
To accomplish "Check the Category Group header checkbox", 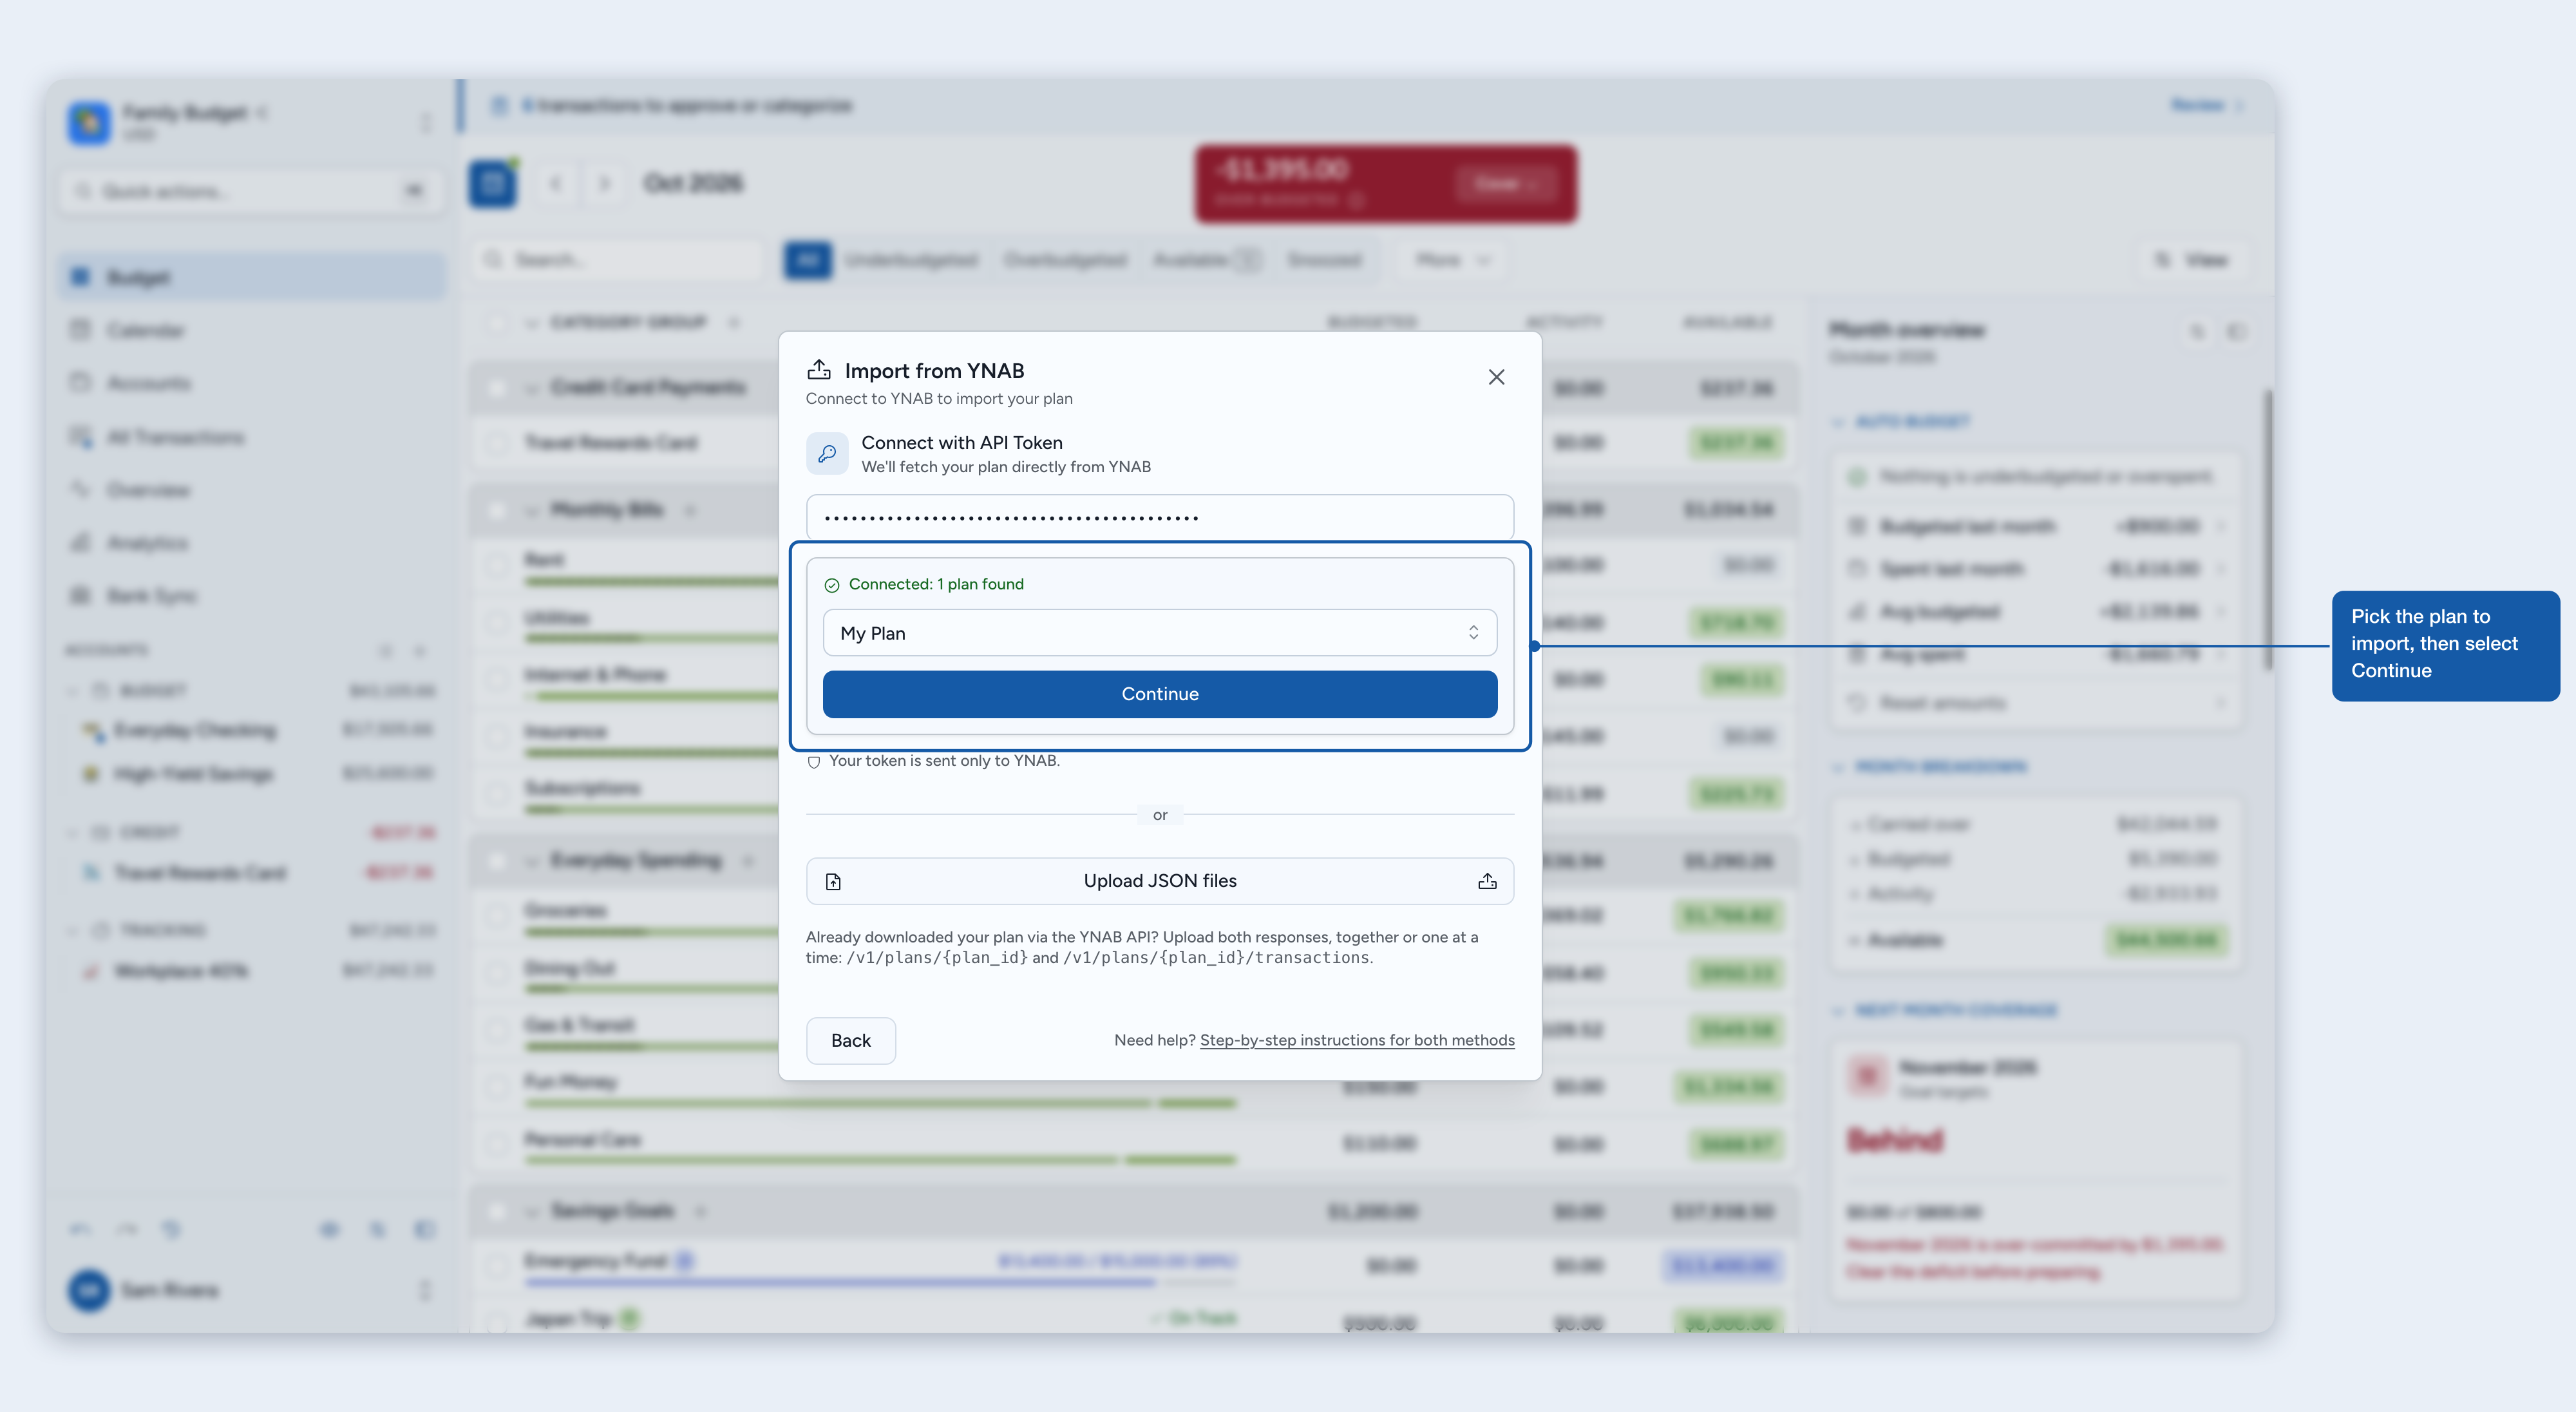I will click(x=496, y=322).
